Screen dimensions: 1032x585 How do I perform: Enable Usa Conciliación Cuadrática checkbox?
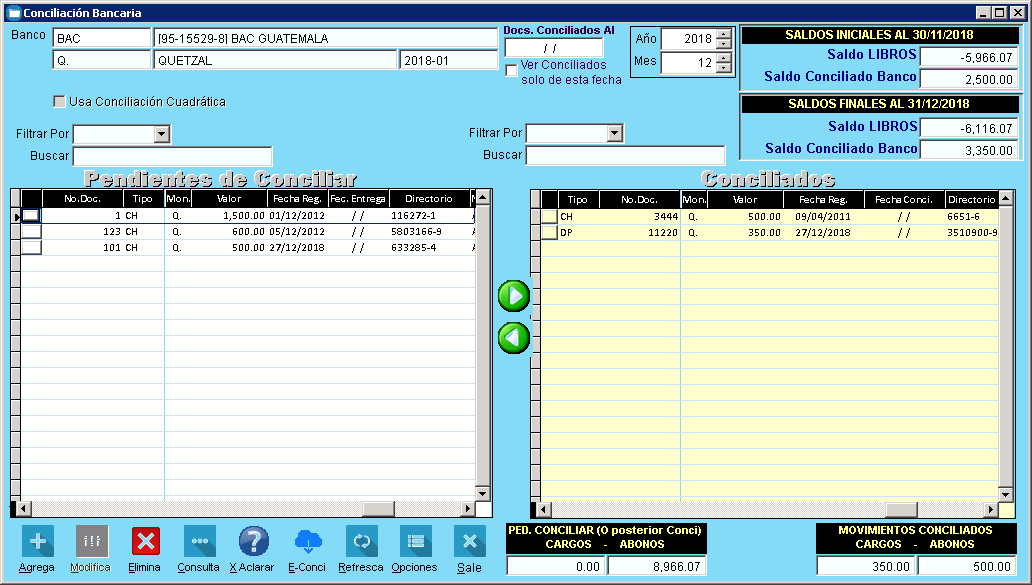[x=60, y=102]
